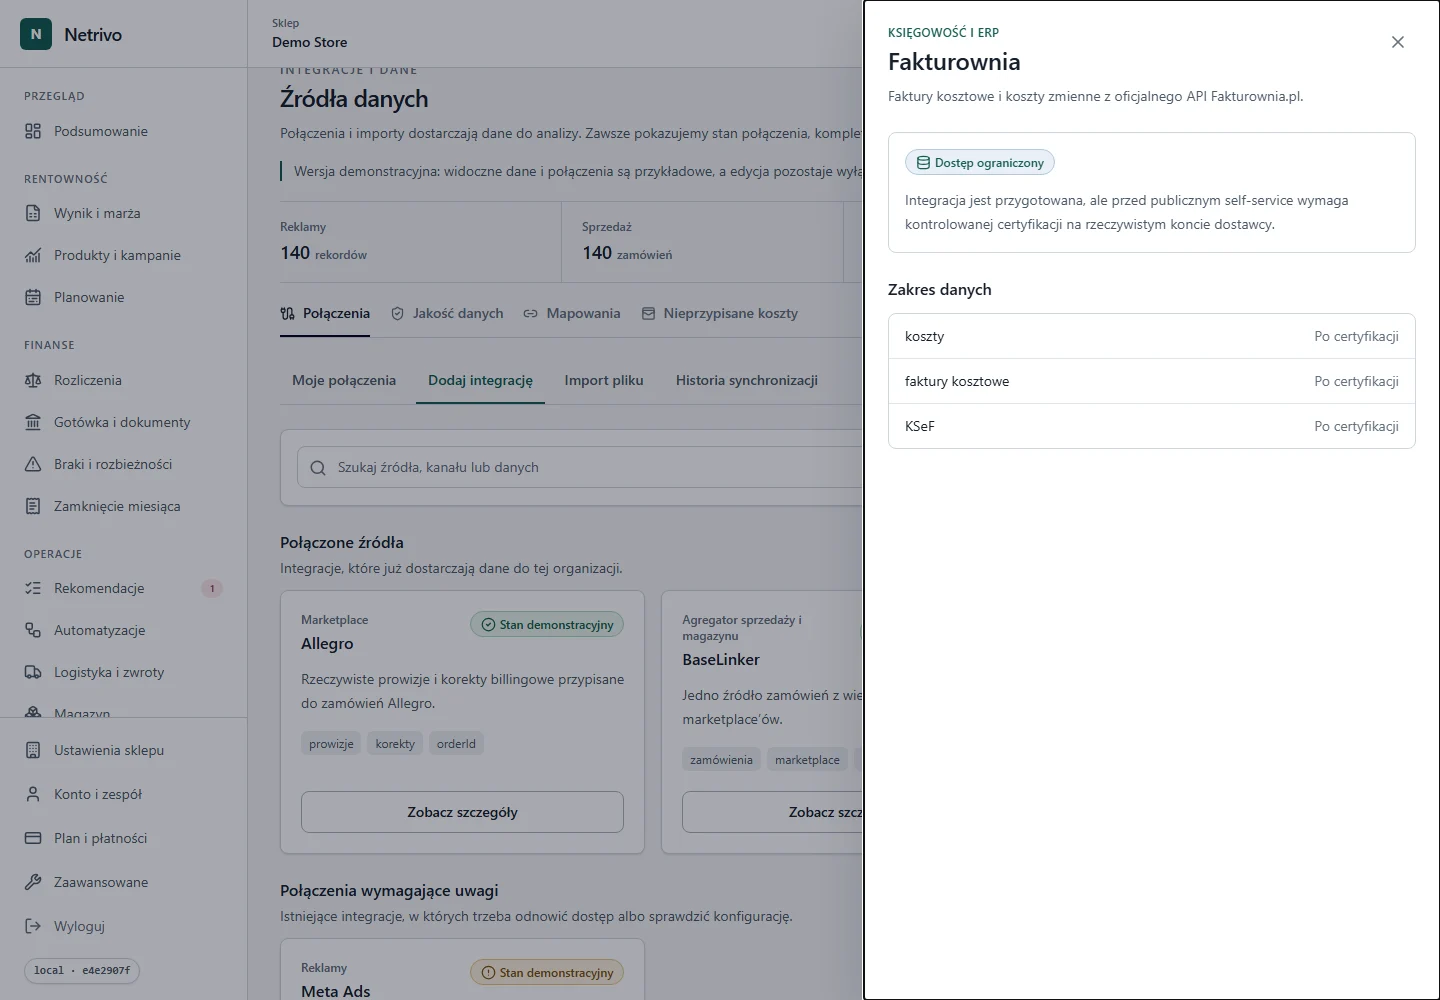
Task: Navigate to Rekomendacje in the sidebar
Action: coord(124,588)
